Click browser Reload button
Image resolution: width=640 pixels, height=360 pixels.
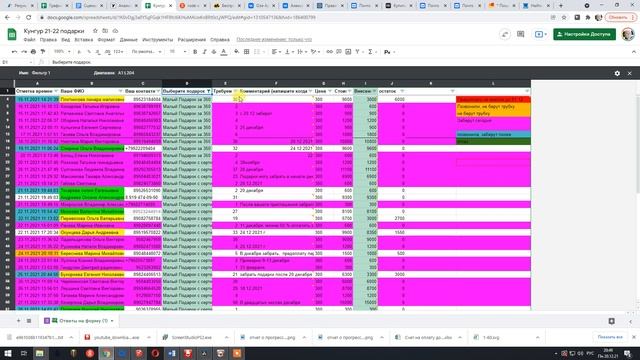click(29, 18)
